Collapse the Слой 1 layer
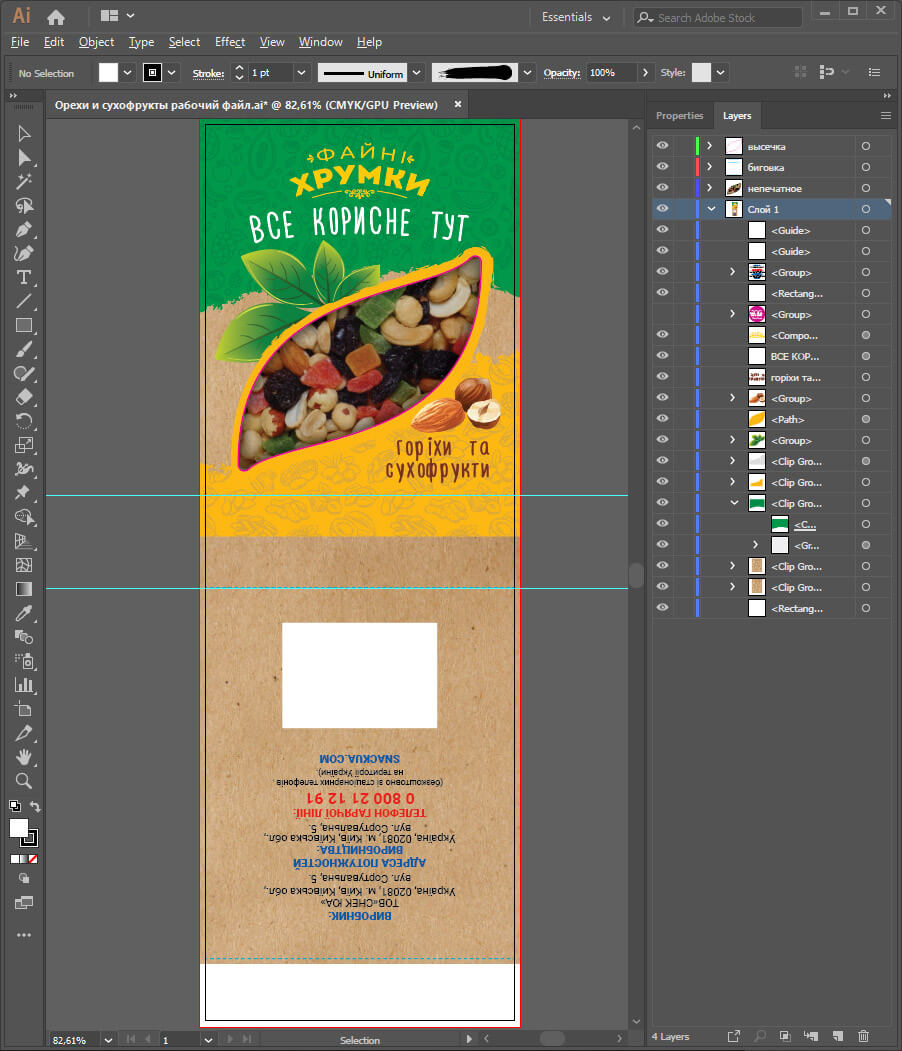The width and height of the screenshot is (902, 1051). (711, 208)
